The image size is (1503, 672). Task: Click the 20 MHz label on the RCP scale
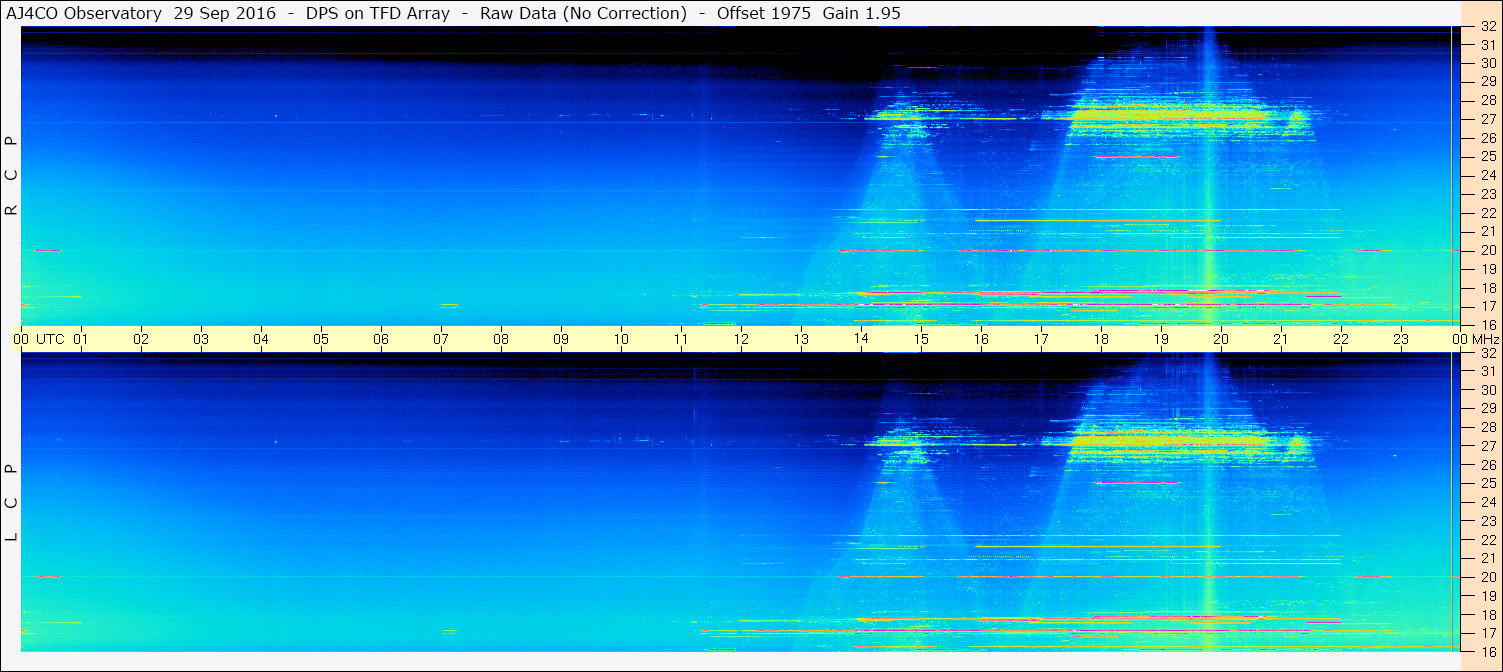click(1488, 250)
